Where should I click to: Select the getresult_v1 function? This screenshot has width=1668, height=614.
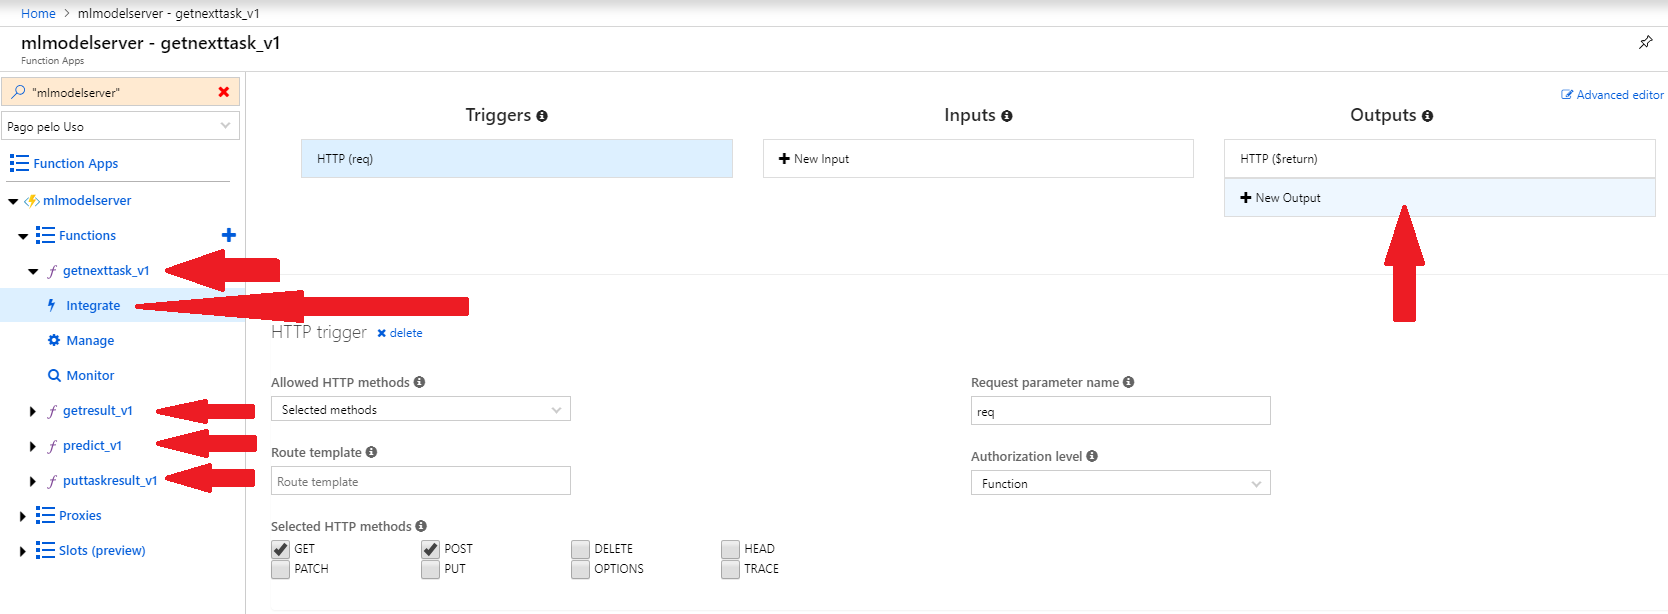97,410
